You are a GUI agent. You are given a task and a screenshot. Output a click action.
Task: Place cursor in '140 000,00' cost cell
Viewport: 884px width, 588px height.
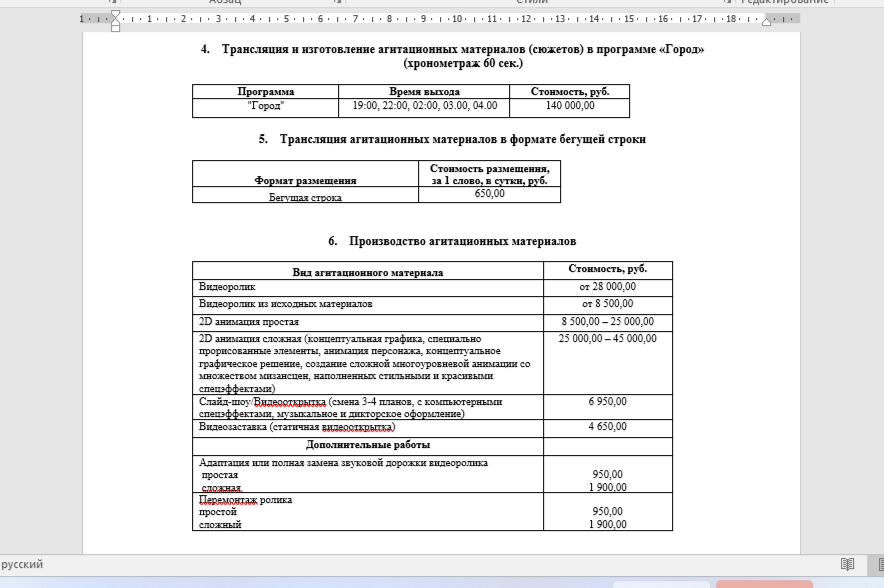click(569, 108)
